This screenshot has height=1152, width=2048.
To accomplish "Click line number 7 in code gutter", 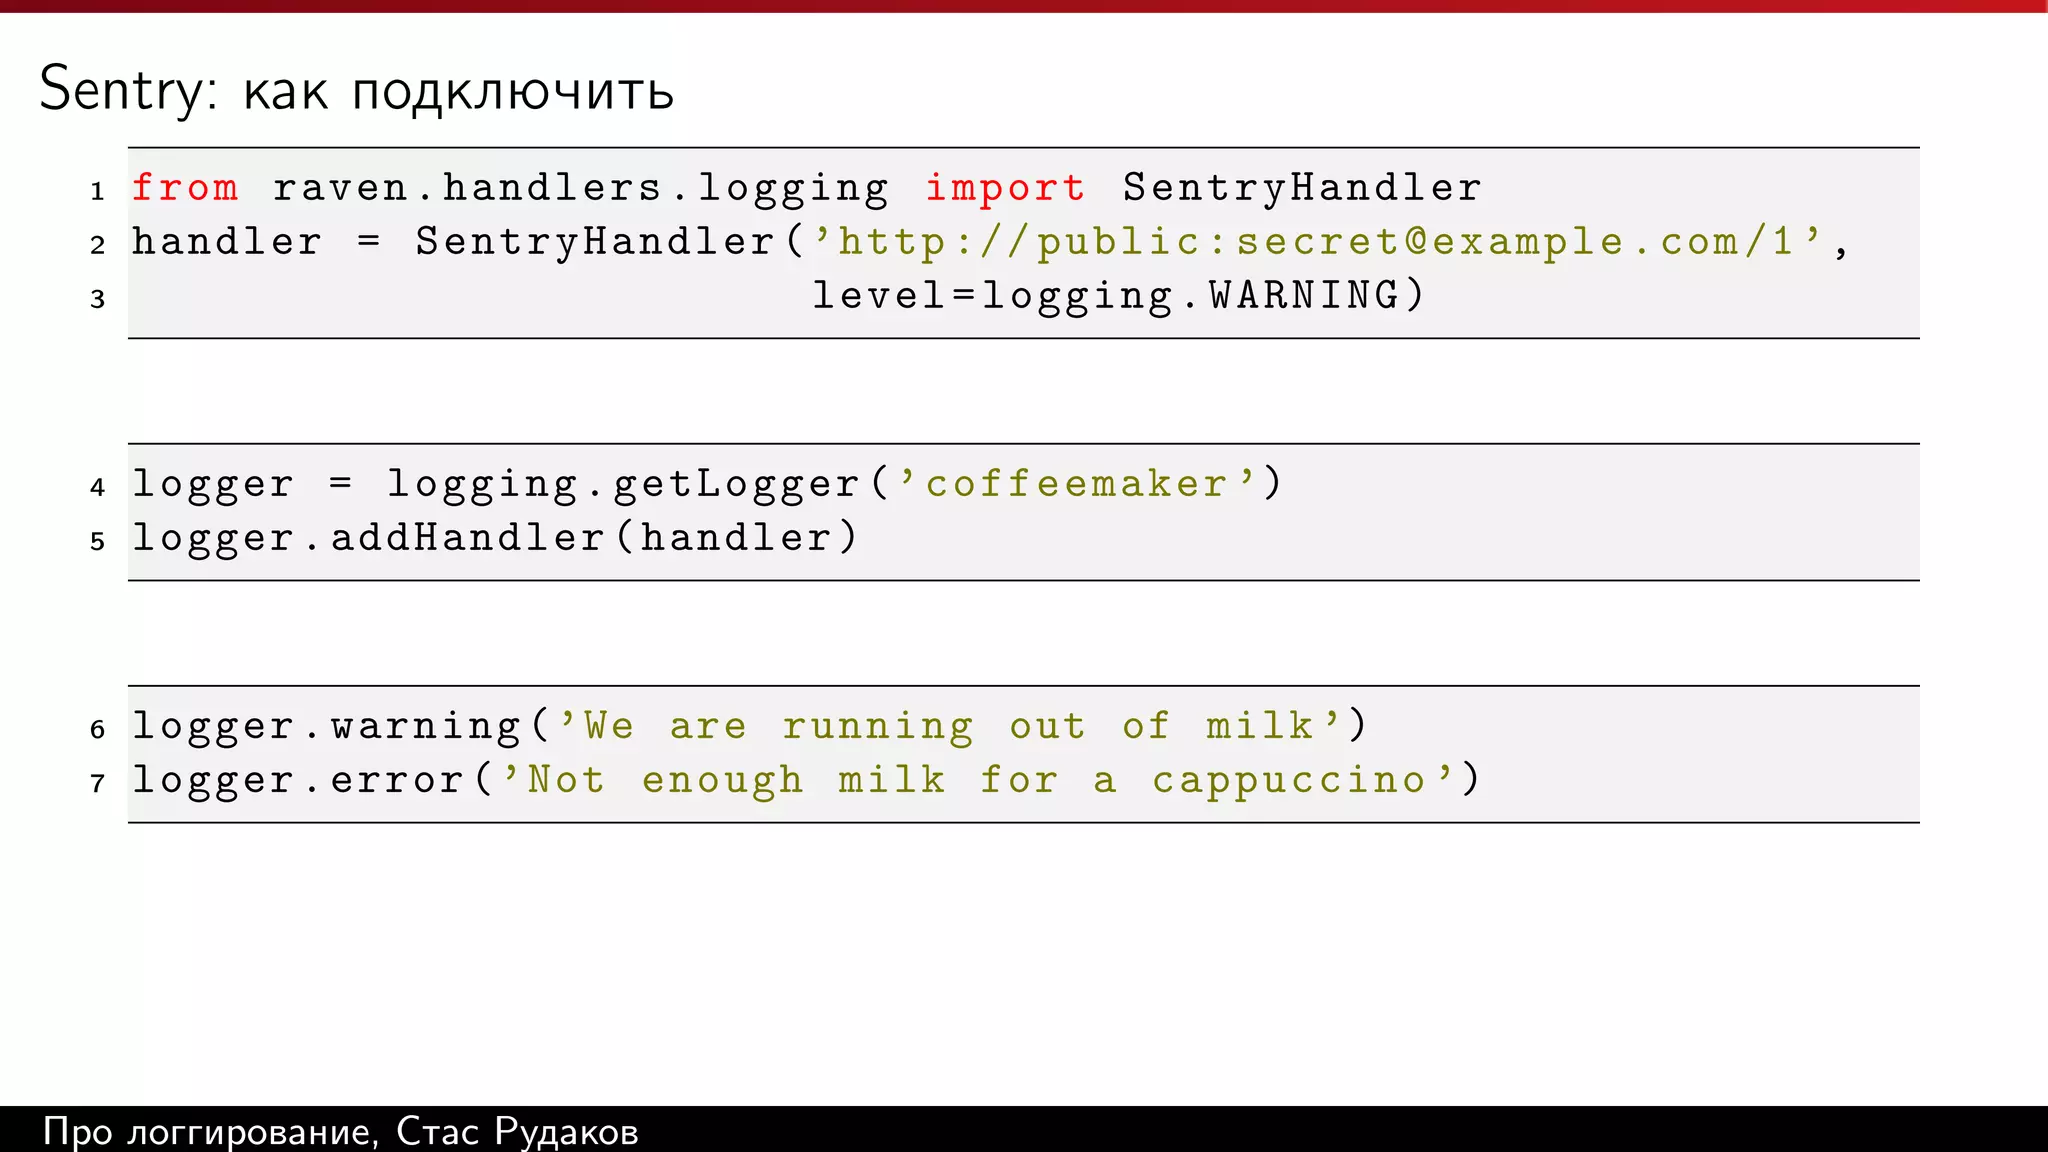I will (97, 783).
